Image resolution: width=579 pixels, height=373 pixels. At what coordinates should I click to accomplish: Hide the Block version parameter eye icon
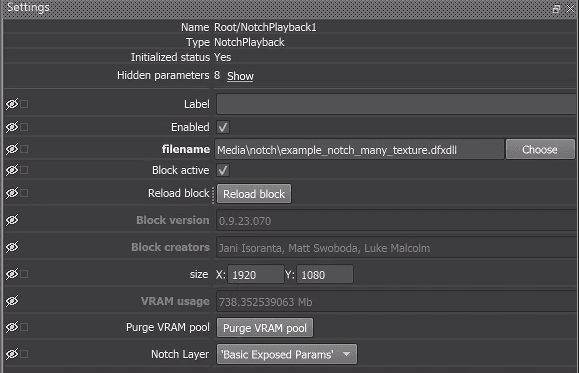[12, 220]
